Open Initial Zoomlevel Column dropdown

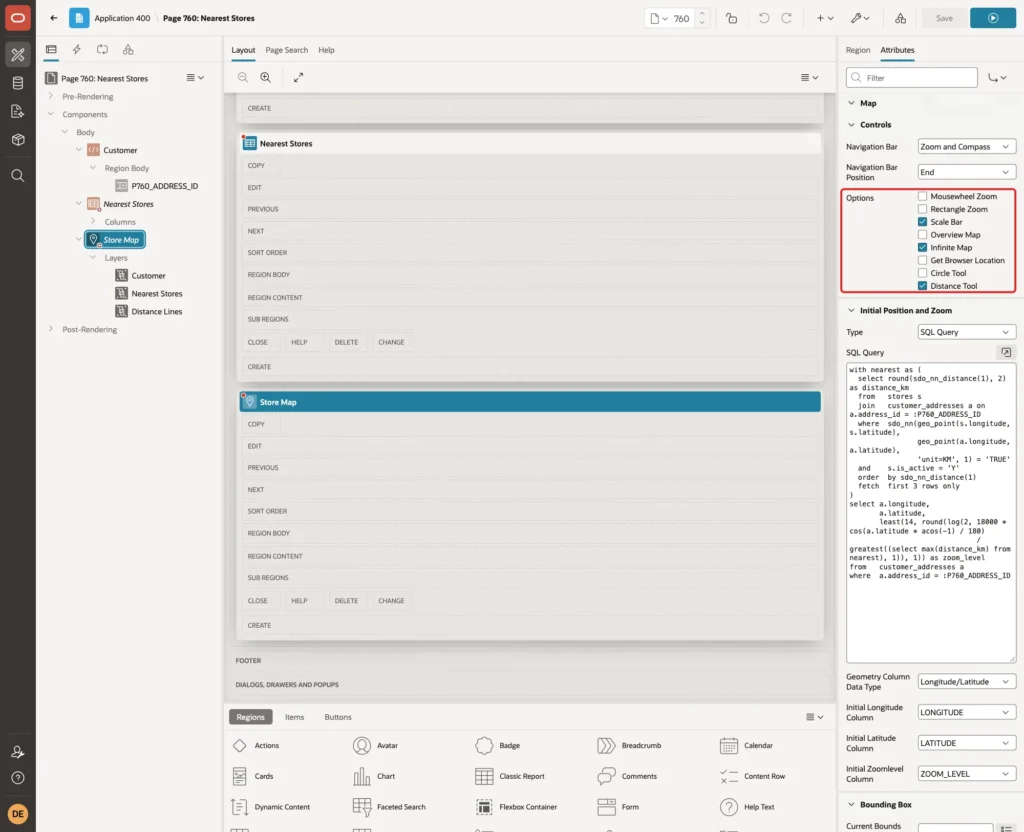pos(966,774)
